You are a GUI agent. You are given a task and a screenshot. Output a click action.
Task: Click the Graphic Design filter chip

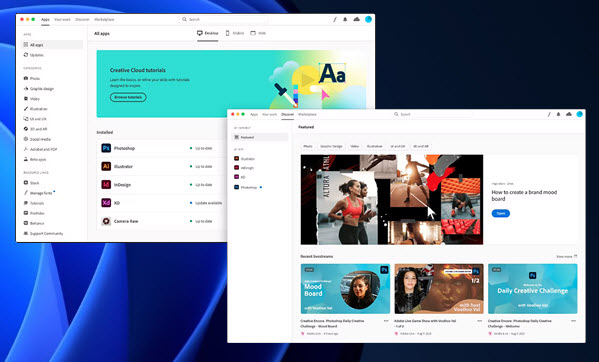pyautogui.click(x=331, y=146)
